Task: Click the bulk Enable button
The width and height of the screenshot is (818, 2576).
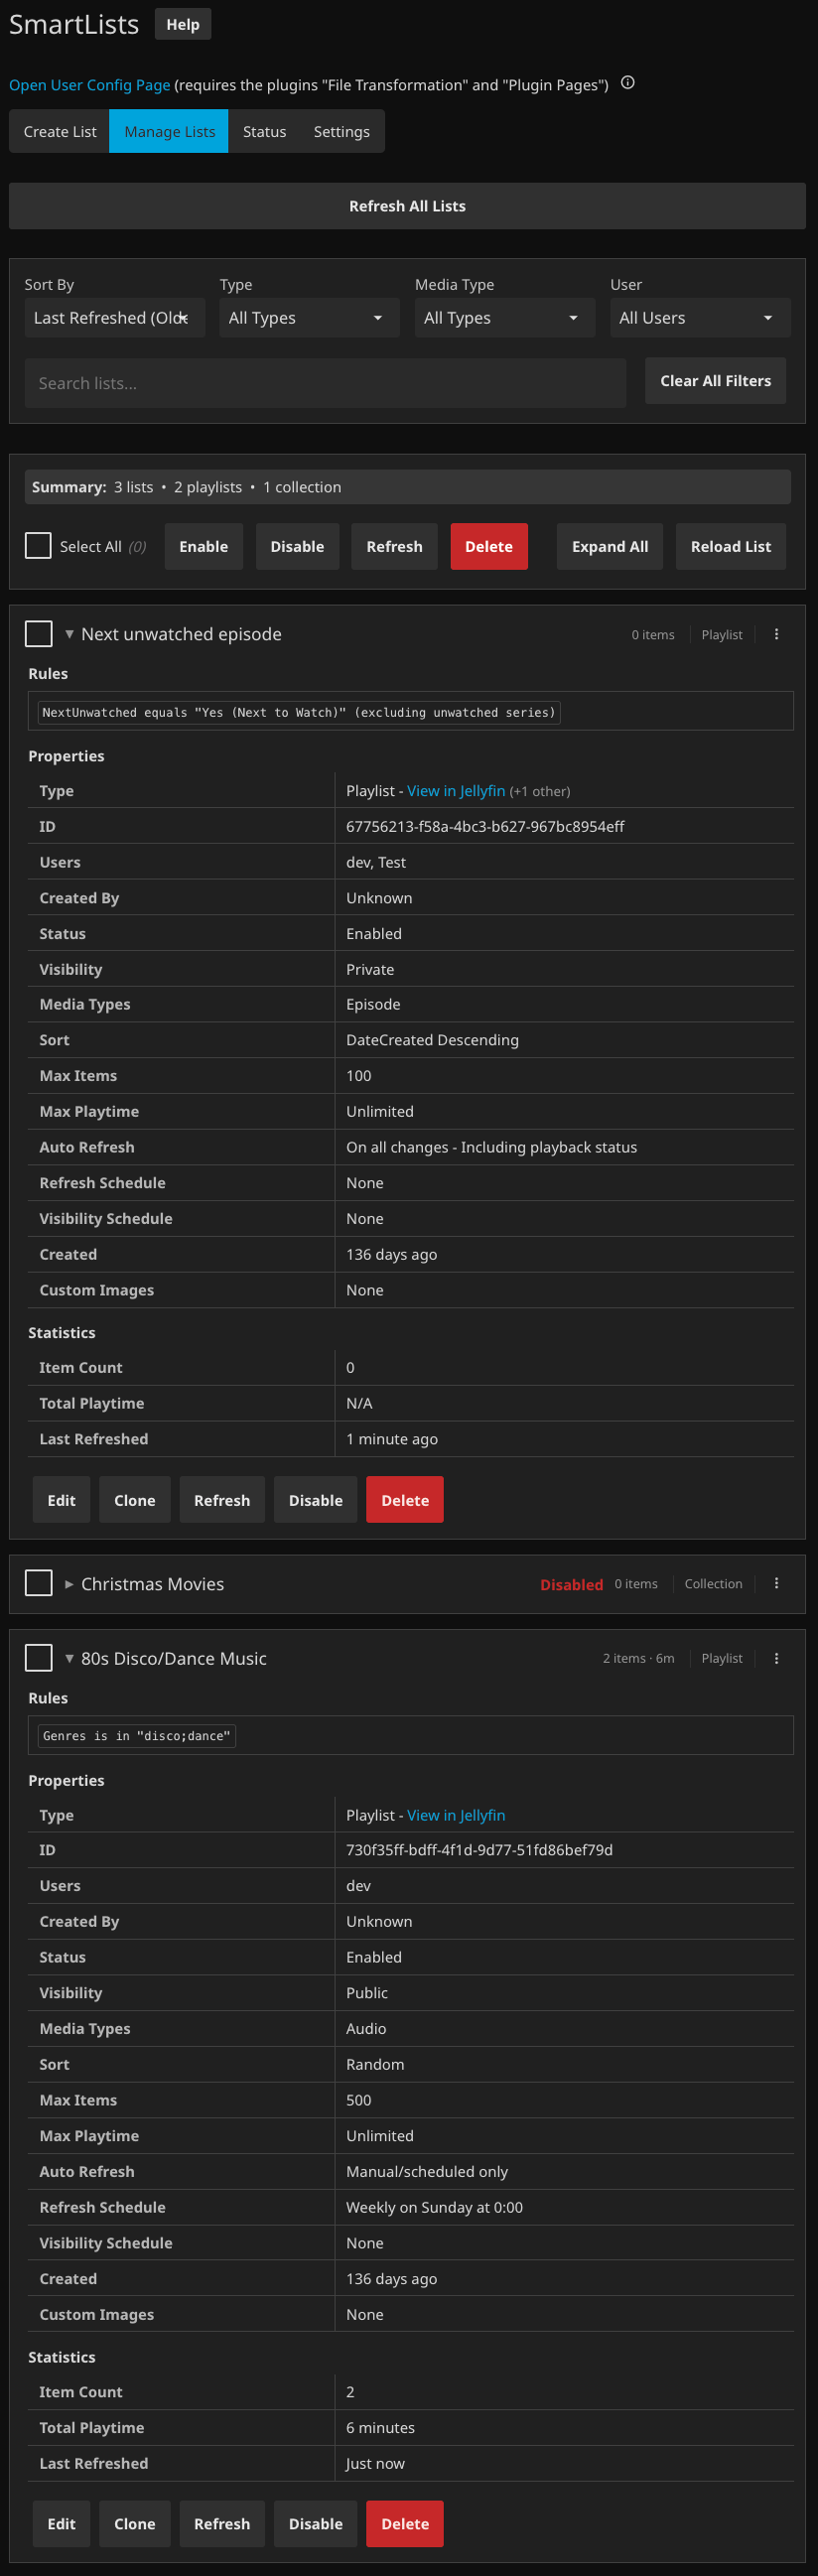Action: point(204,546)
